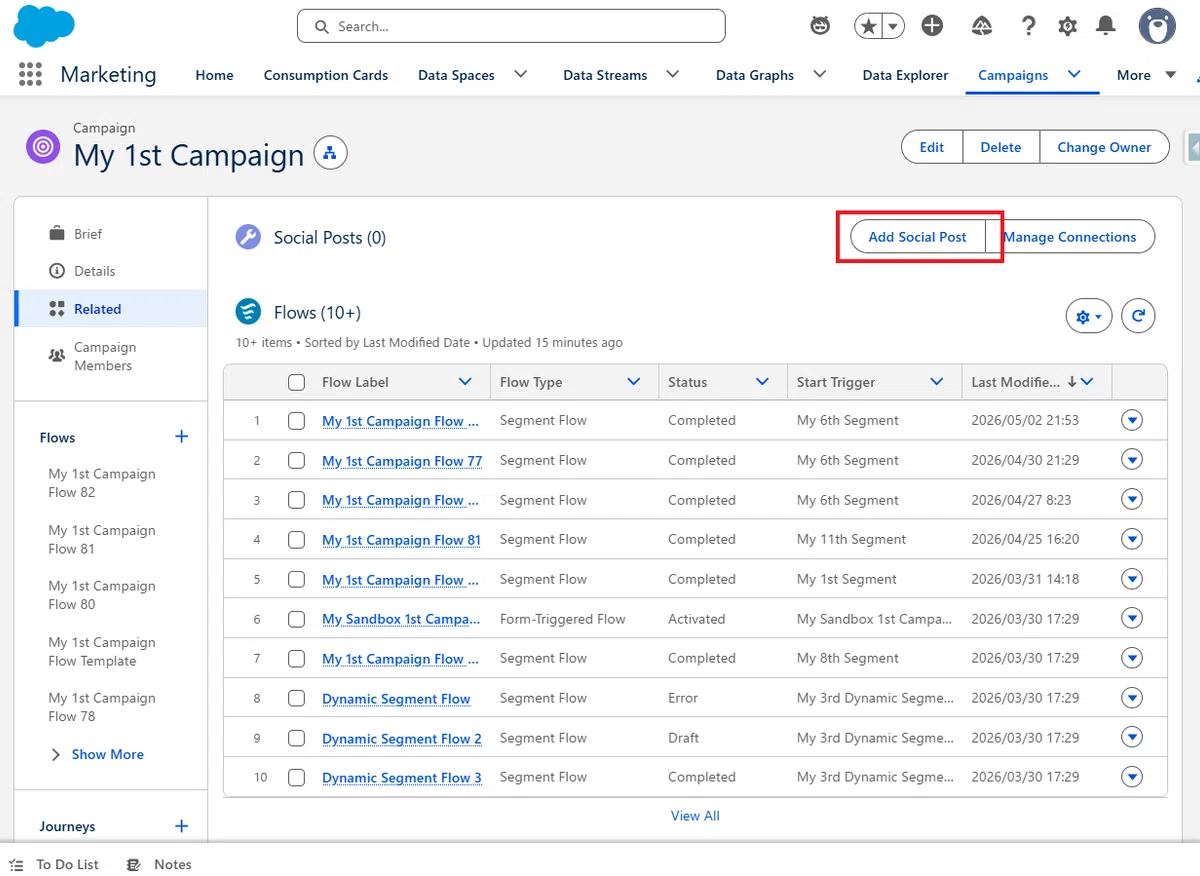The image size is (1200, 876).
Task: Check the Dynamic Segment Flow 3 row
Action: (x=296, y=777)
